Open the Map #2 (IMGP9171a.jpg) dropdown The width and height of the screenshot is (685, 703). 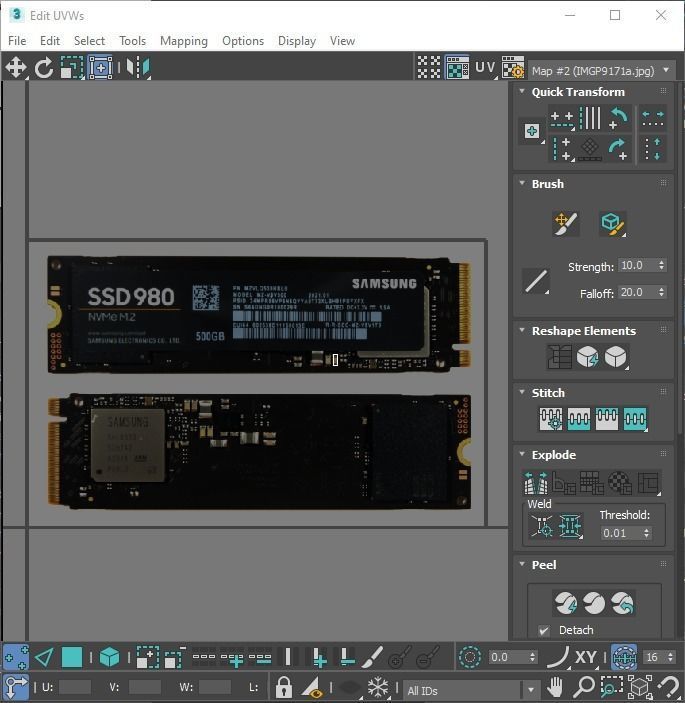pos(601,70)
